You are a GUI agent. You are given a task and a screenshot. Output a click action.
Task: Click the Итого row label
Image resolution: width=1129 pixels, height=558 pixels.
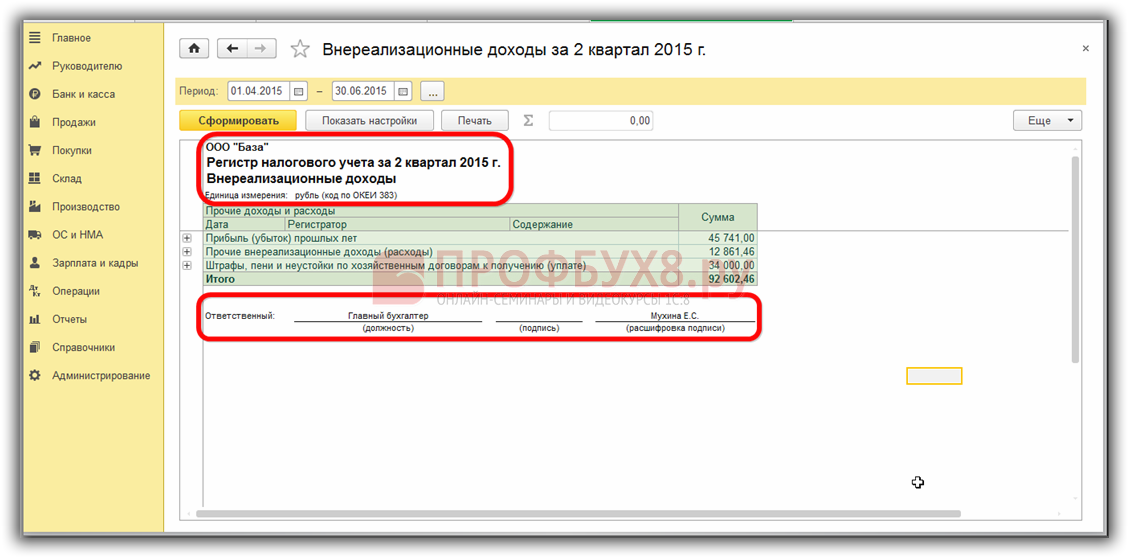pyautogui.click(x=220, y=279)
